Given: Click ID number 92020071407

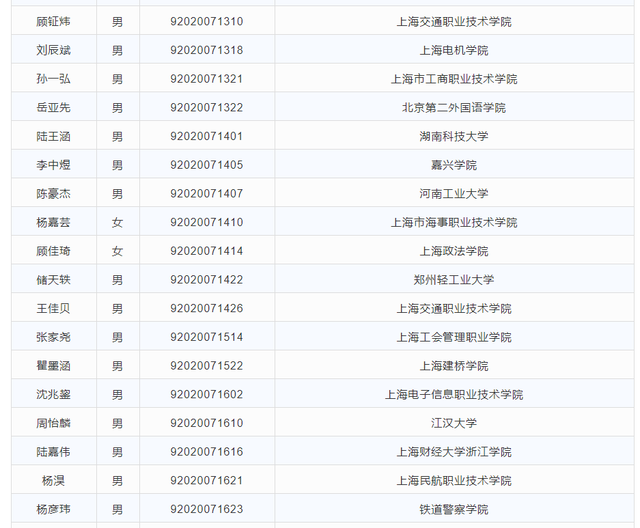Looking at the screenshot, I should [x=207, y=193].
